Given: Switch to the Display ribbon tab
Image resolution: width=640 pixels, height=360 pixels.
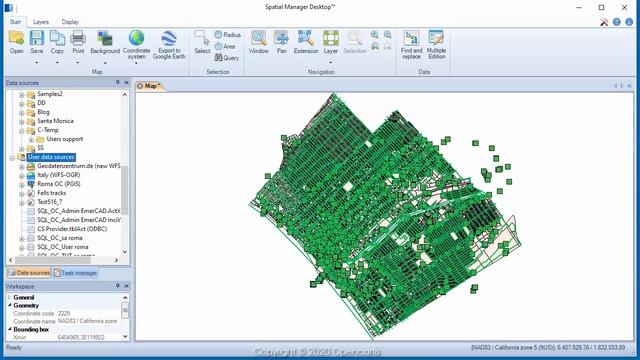Looking at the screenshot, I should point(70,22).
